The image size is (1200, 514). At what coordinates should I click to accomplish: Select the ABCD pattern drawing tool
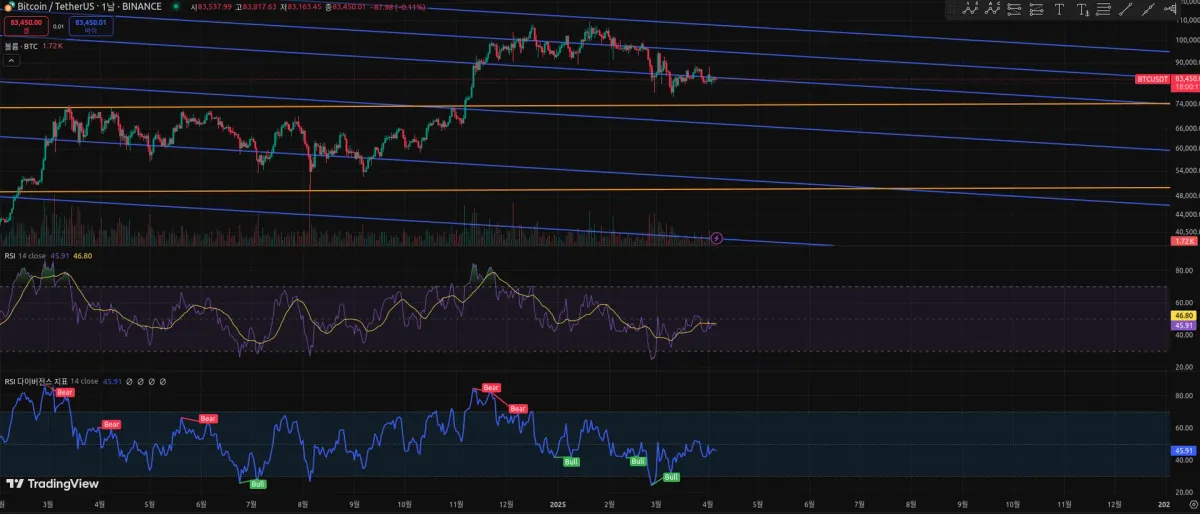click(992, 9)
